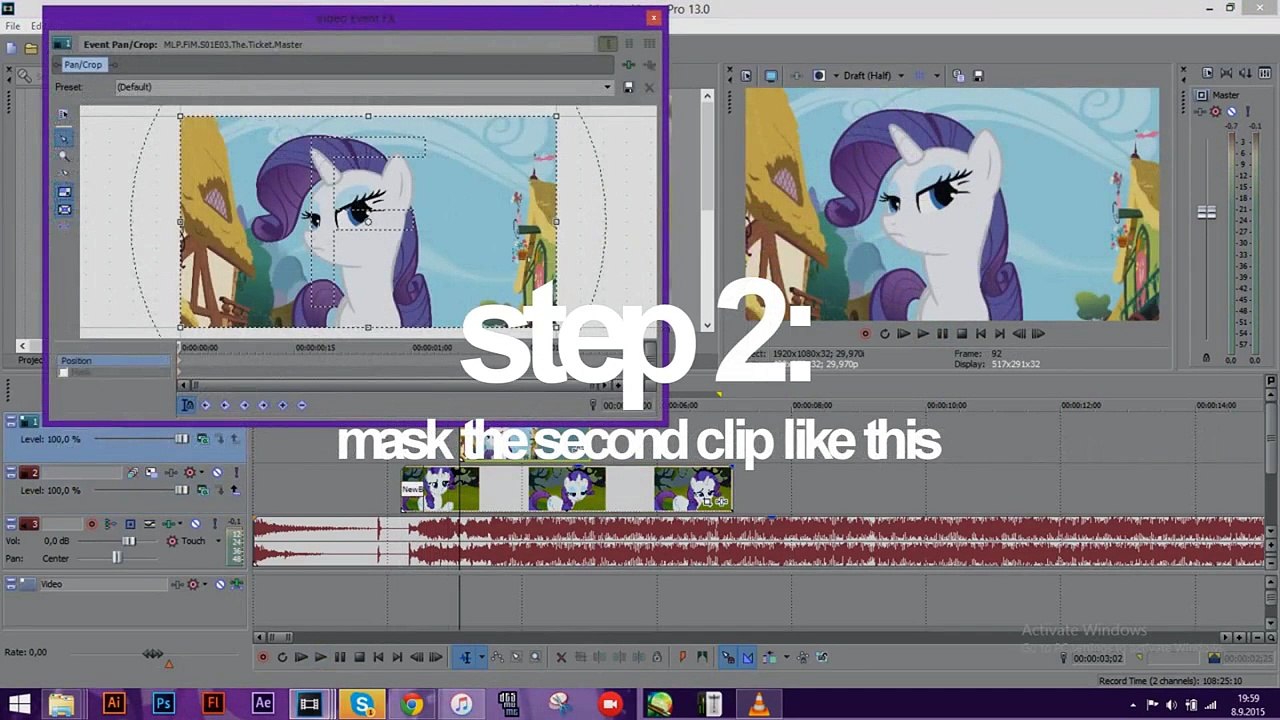This screenshot has height=720, width=1280.
Task: Adjust track 3 Pan slider
Action: [116, 558]
